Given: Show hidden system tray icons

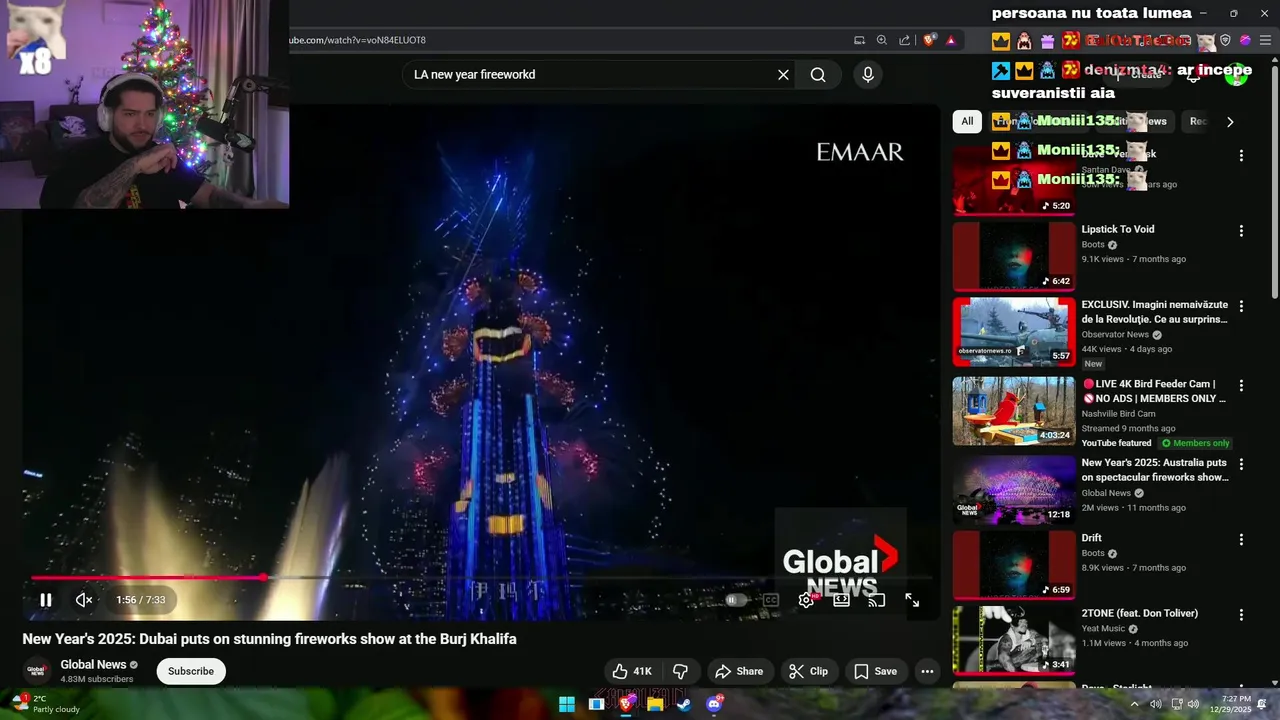Looking at the screenshot, I should point(1134,704).
